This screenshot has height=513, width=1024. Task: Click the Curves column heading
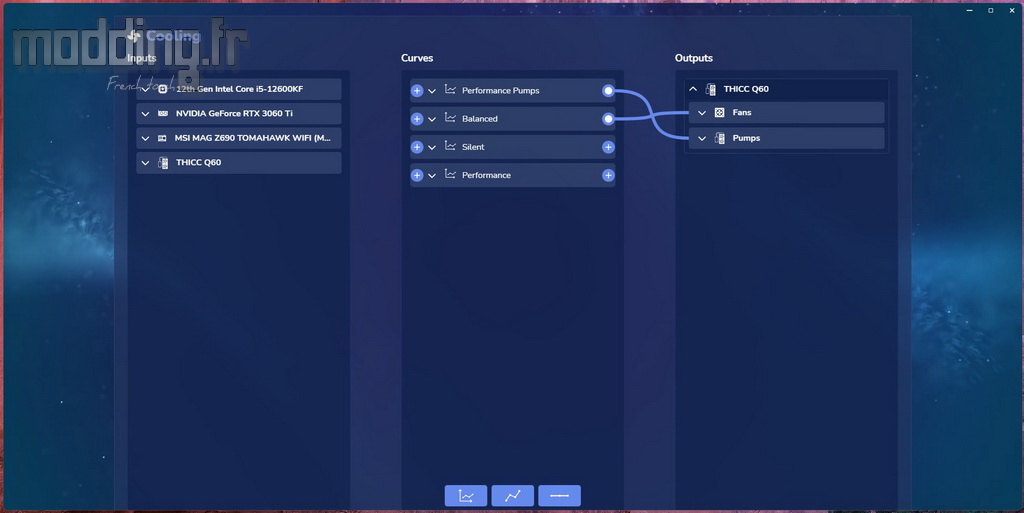417,58
